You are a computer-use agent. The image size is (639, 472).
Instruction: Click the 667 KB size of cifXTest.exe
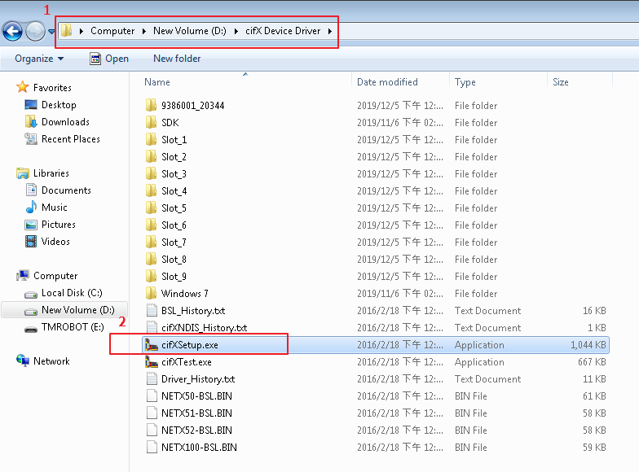pyautogui.click(x=592, y=362)
